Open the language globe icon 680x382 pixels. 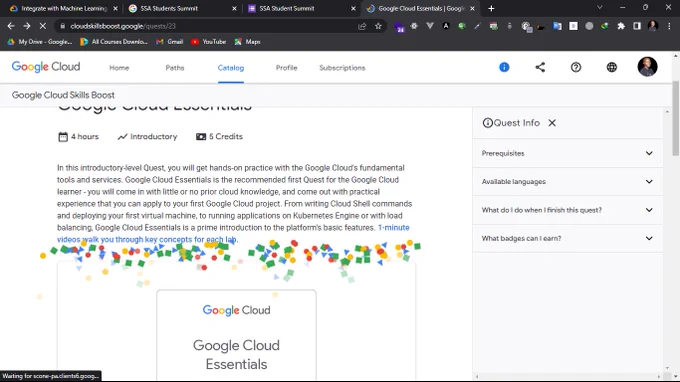pyautogui.click(x=611, y=67)
